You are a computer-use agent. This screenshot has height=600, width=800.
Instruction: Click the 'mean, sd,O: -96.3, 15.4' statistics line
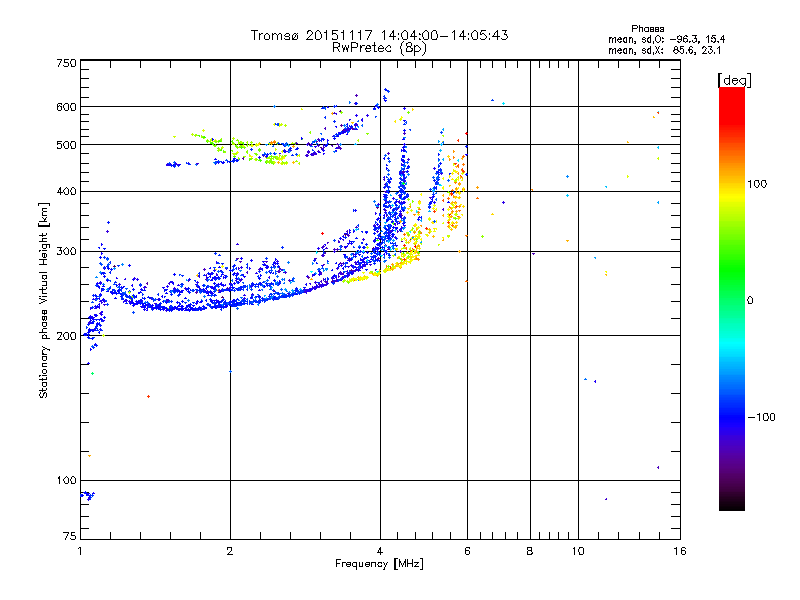click(666, 39)
